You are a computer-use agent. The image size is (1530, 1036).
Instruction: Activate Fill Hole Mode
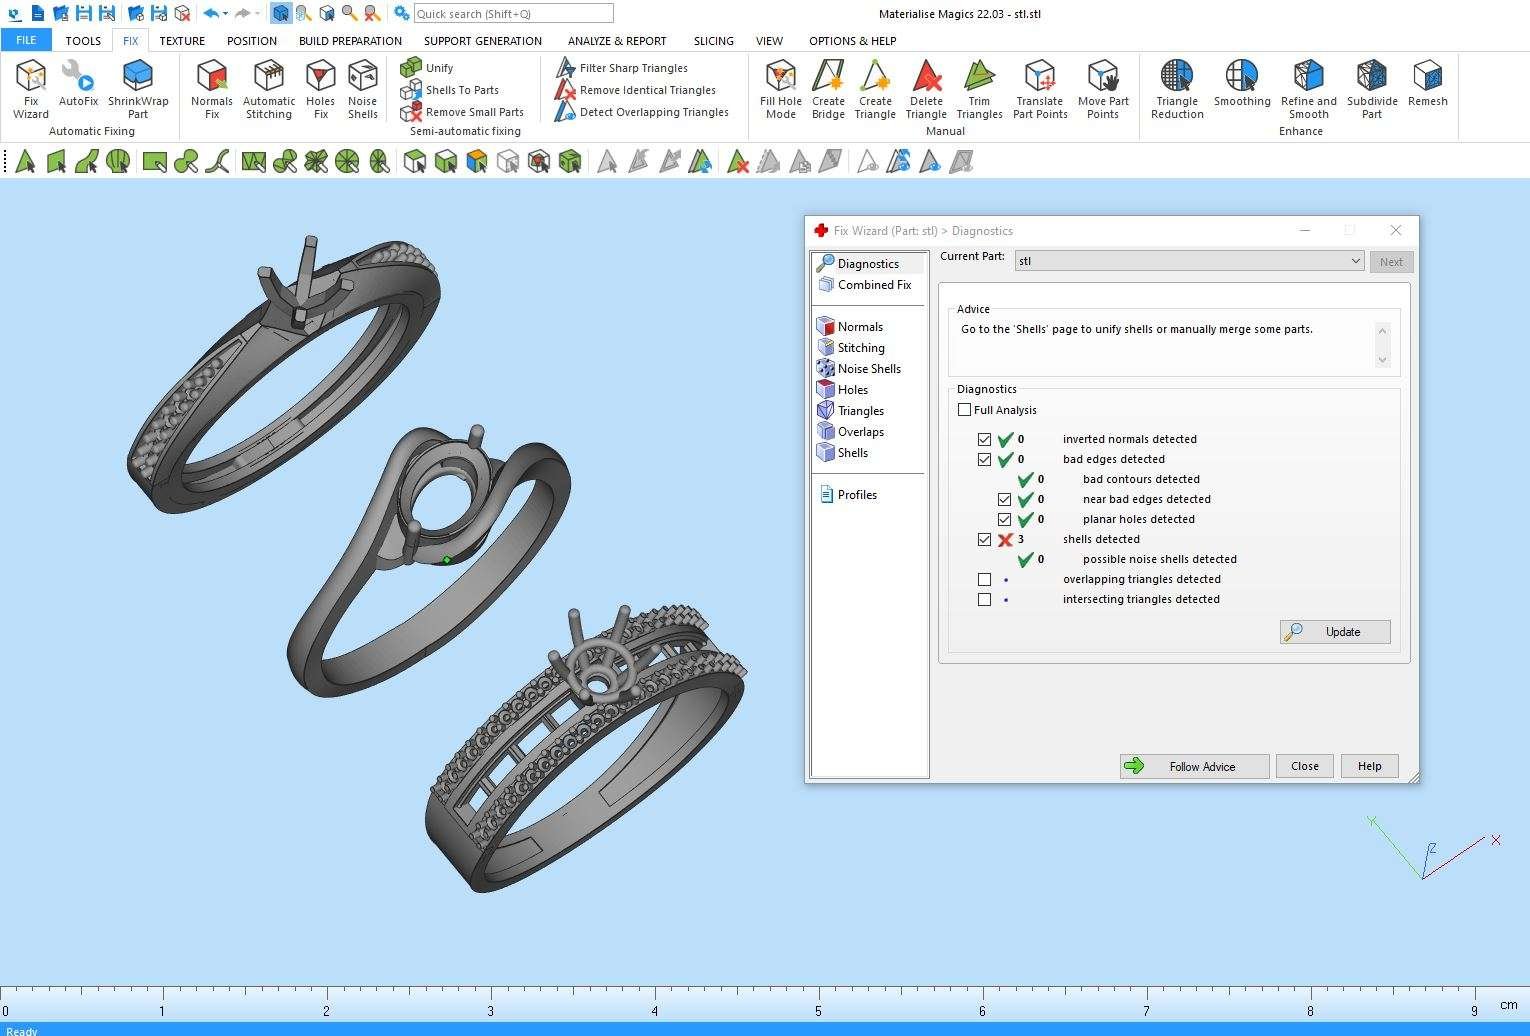[780, 88]
